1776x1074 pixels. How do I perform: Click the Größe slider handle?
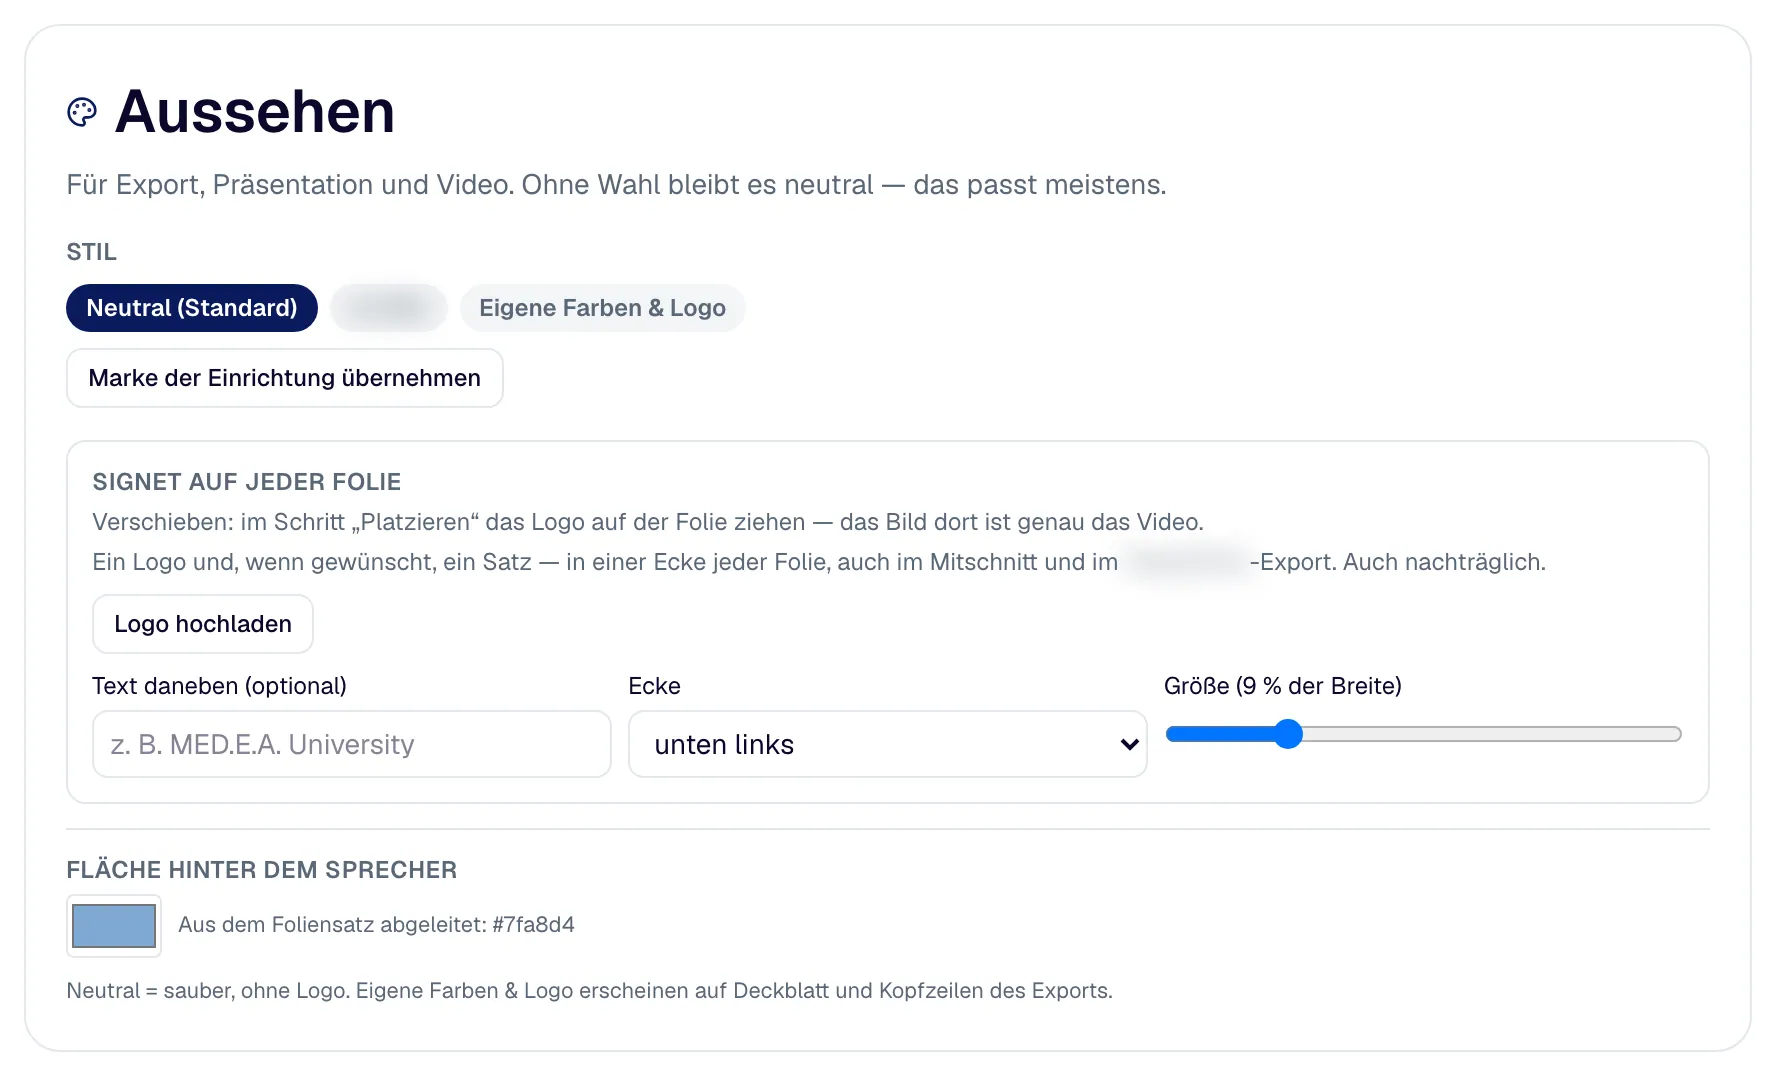pos(1288,734)
